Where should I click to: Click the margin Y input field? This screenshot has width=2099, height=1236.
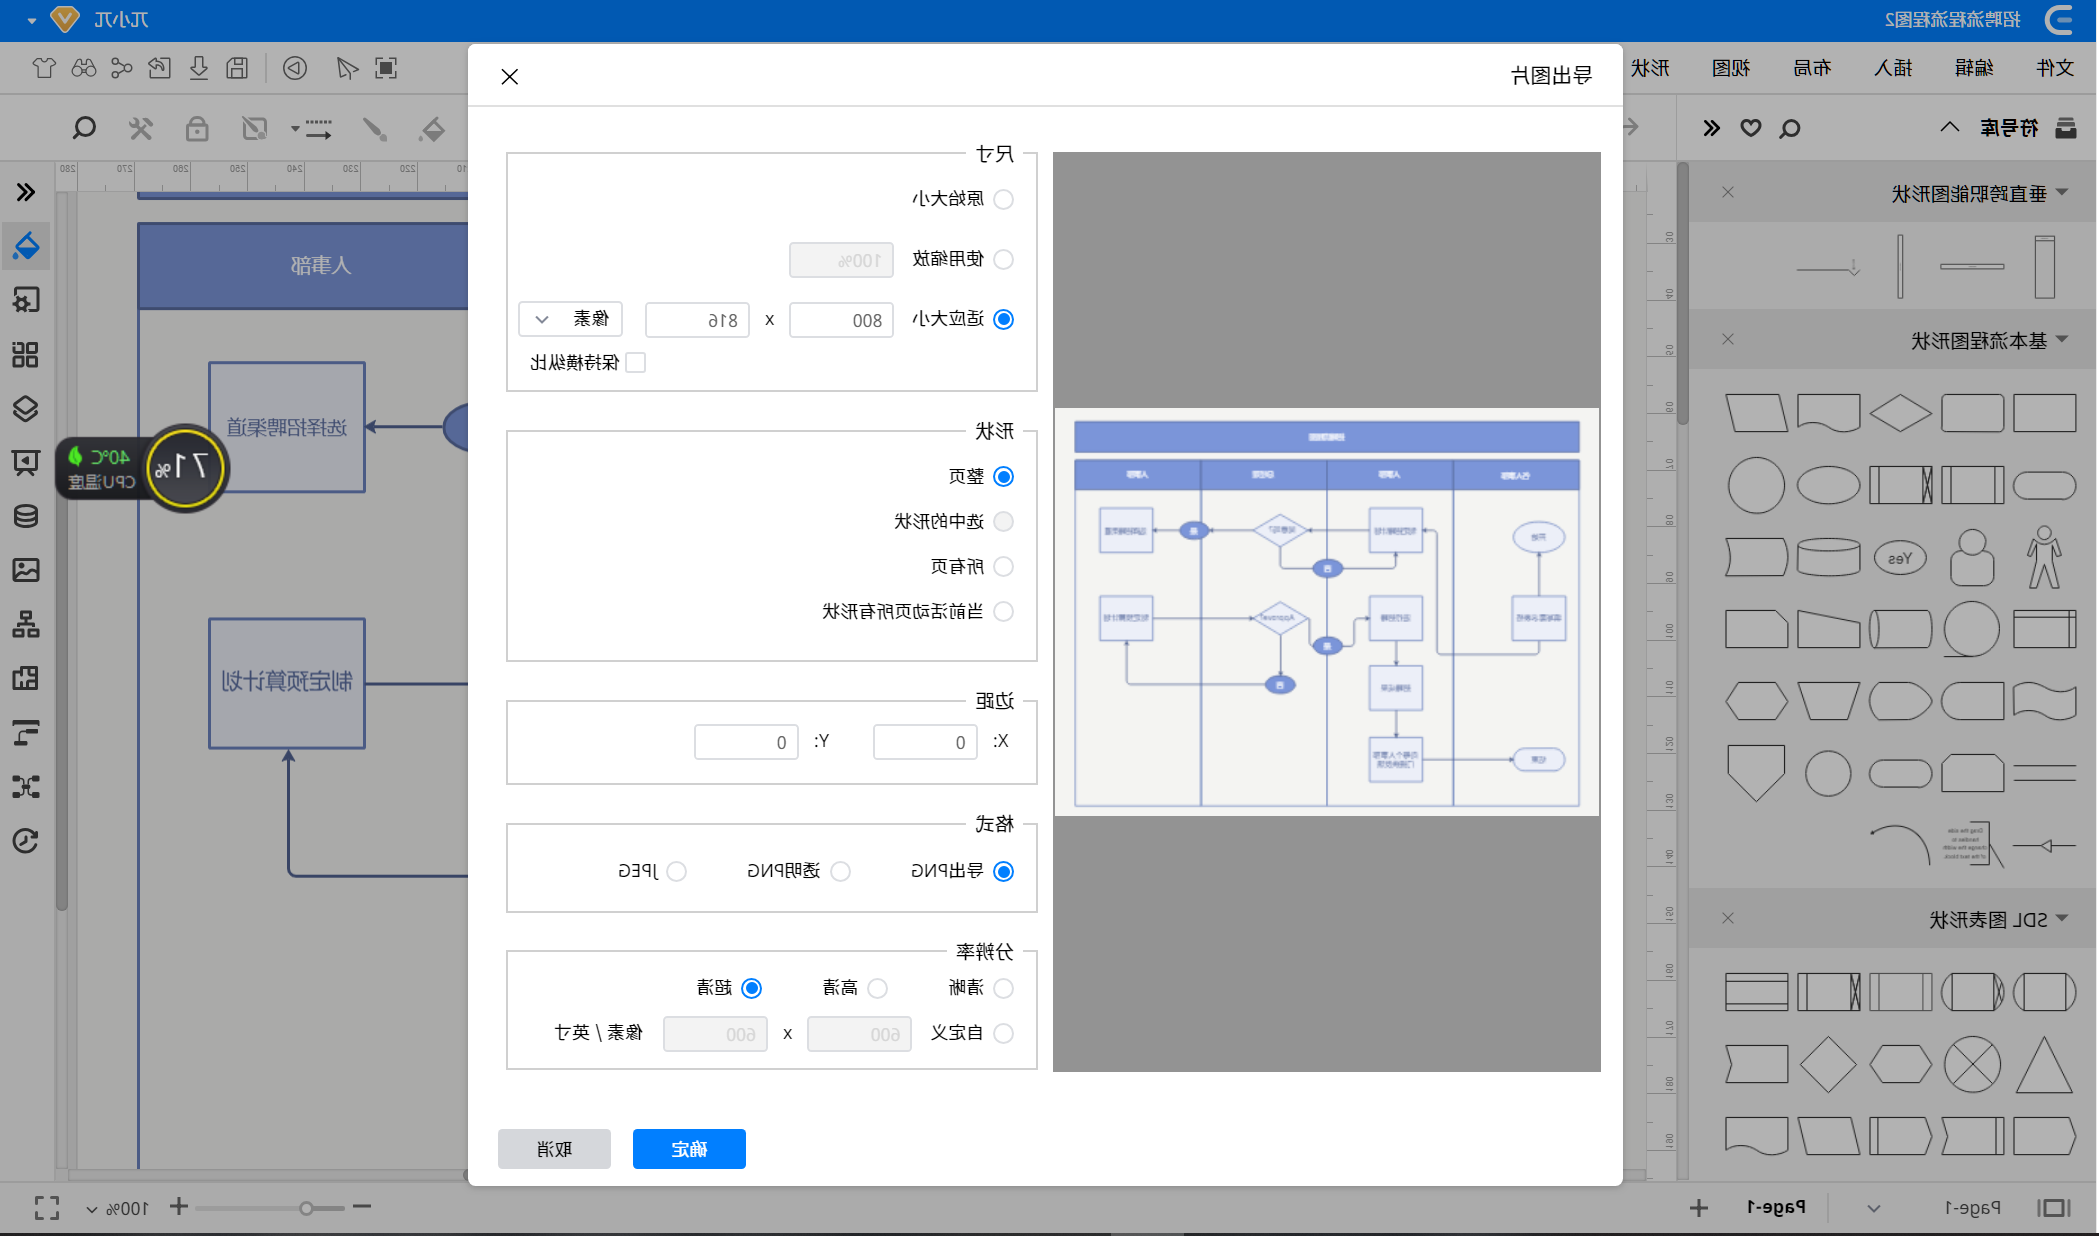tap(746, 742)
